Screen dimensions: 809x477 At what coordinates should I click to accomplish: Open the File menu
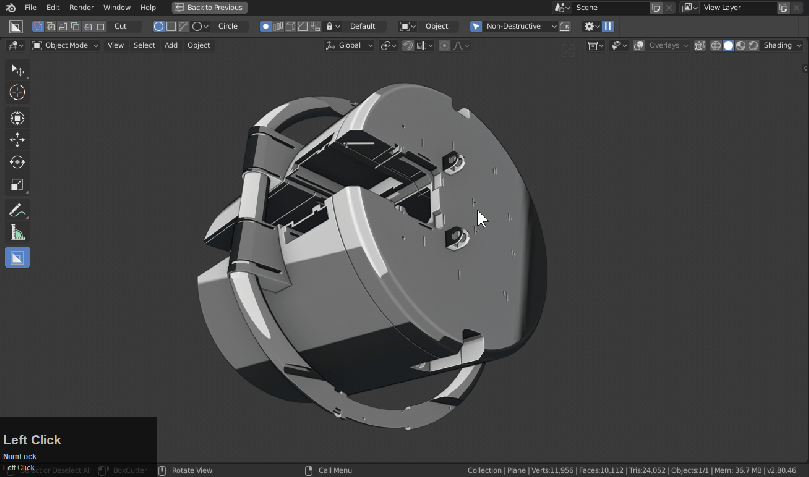click(x=30, y=7)
